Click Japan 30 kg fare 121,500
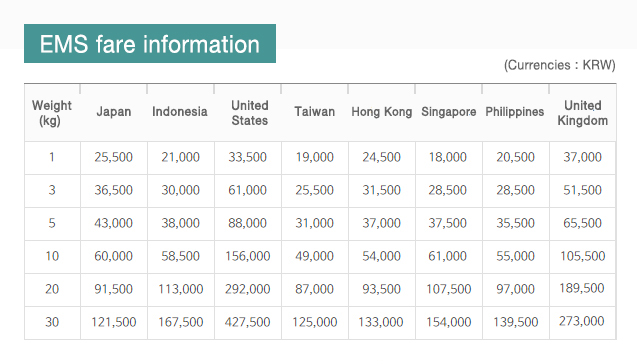The image size is (637, 364). pyautogui.click(x=113, y=322)
